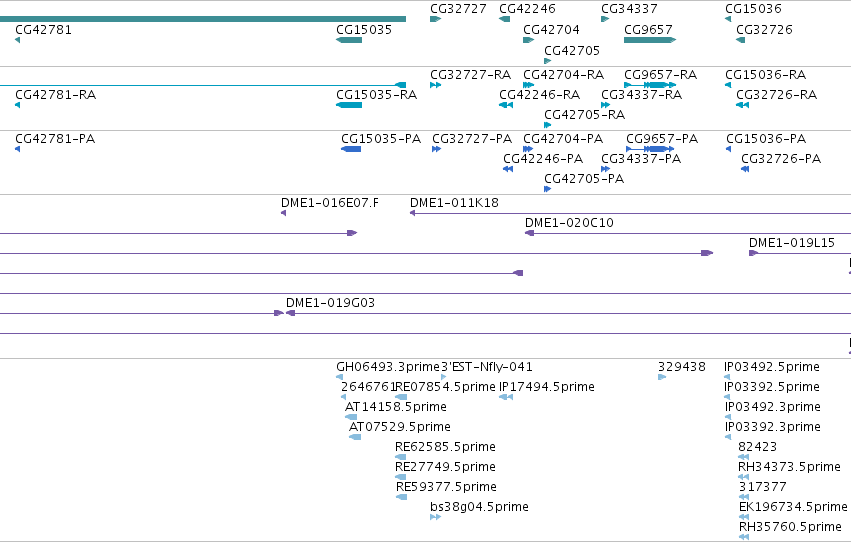Image resolution: width=851 pixels, height=542 pixels.
Task: Click transcript CG32727-RA label
Action: click(x=471, y=74)
